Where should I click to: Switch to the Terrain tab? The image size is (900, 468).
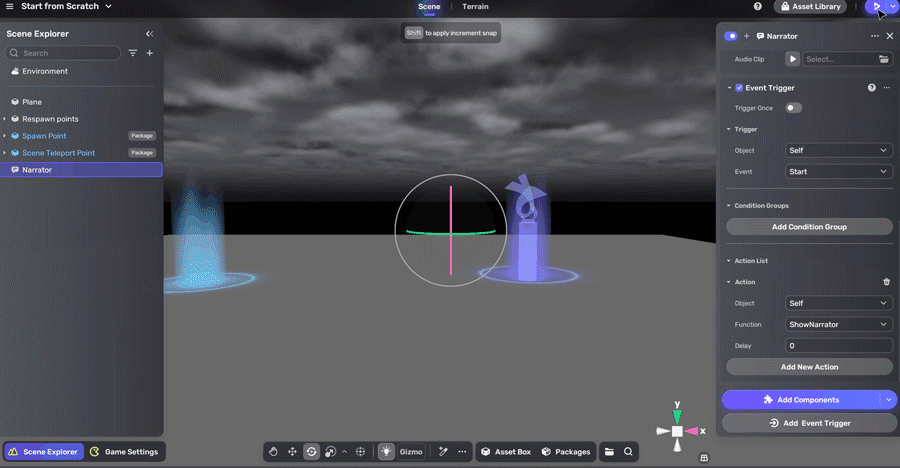coord(475,7)
